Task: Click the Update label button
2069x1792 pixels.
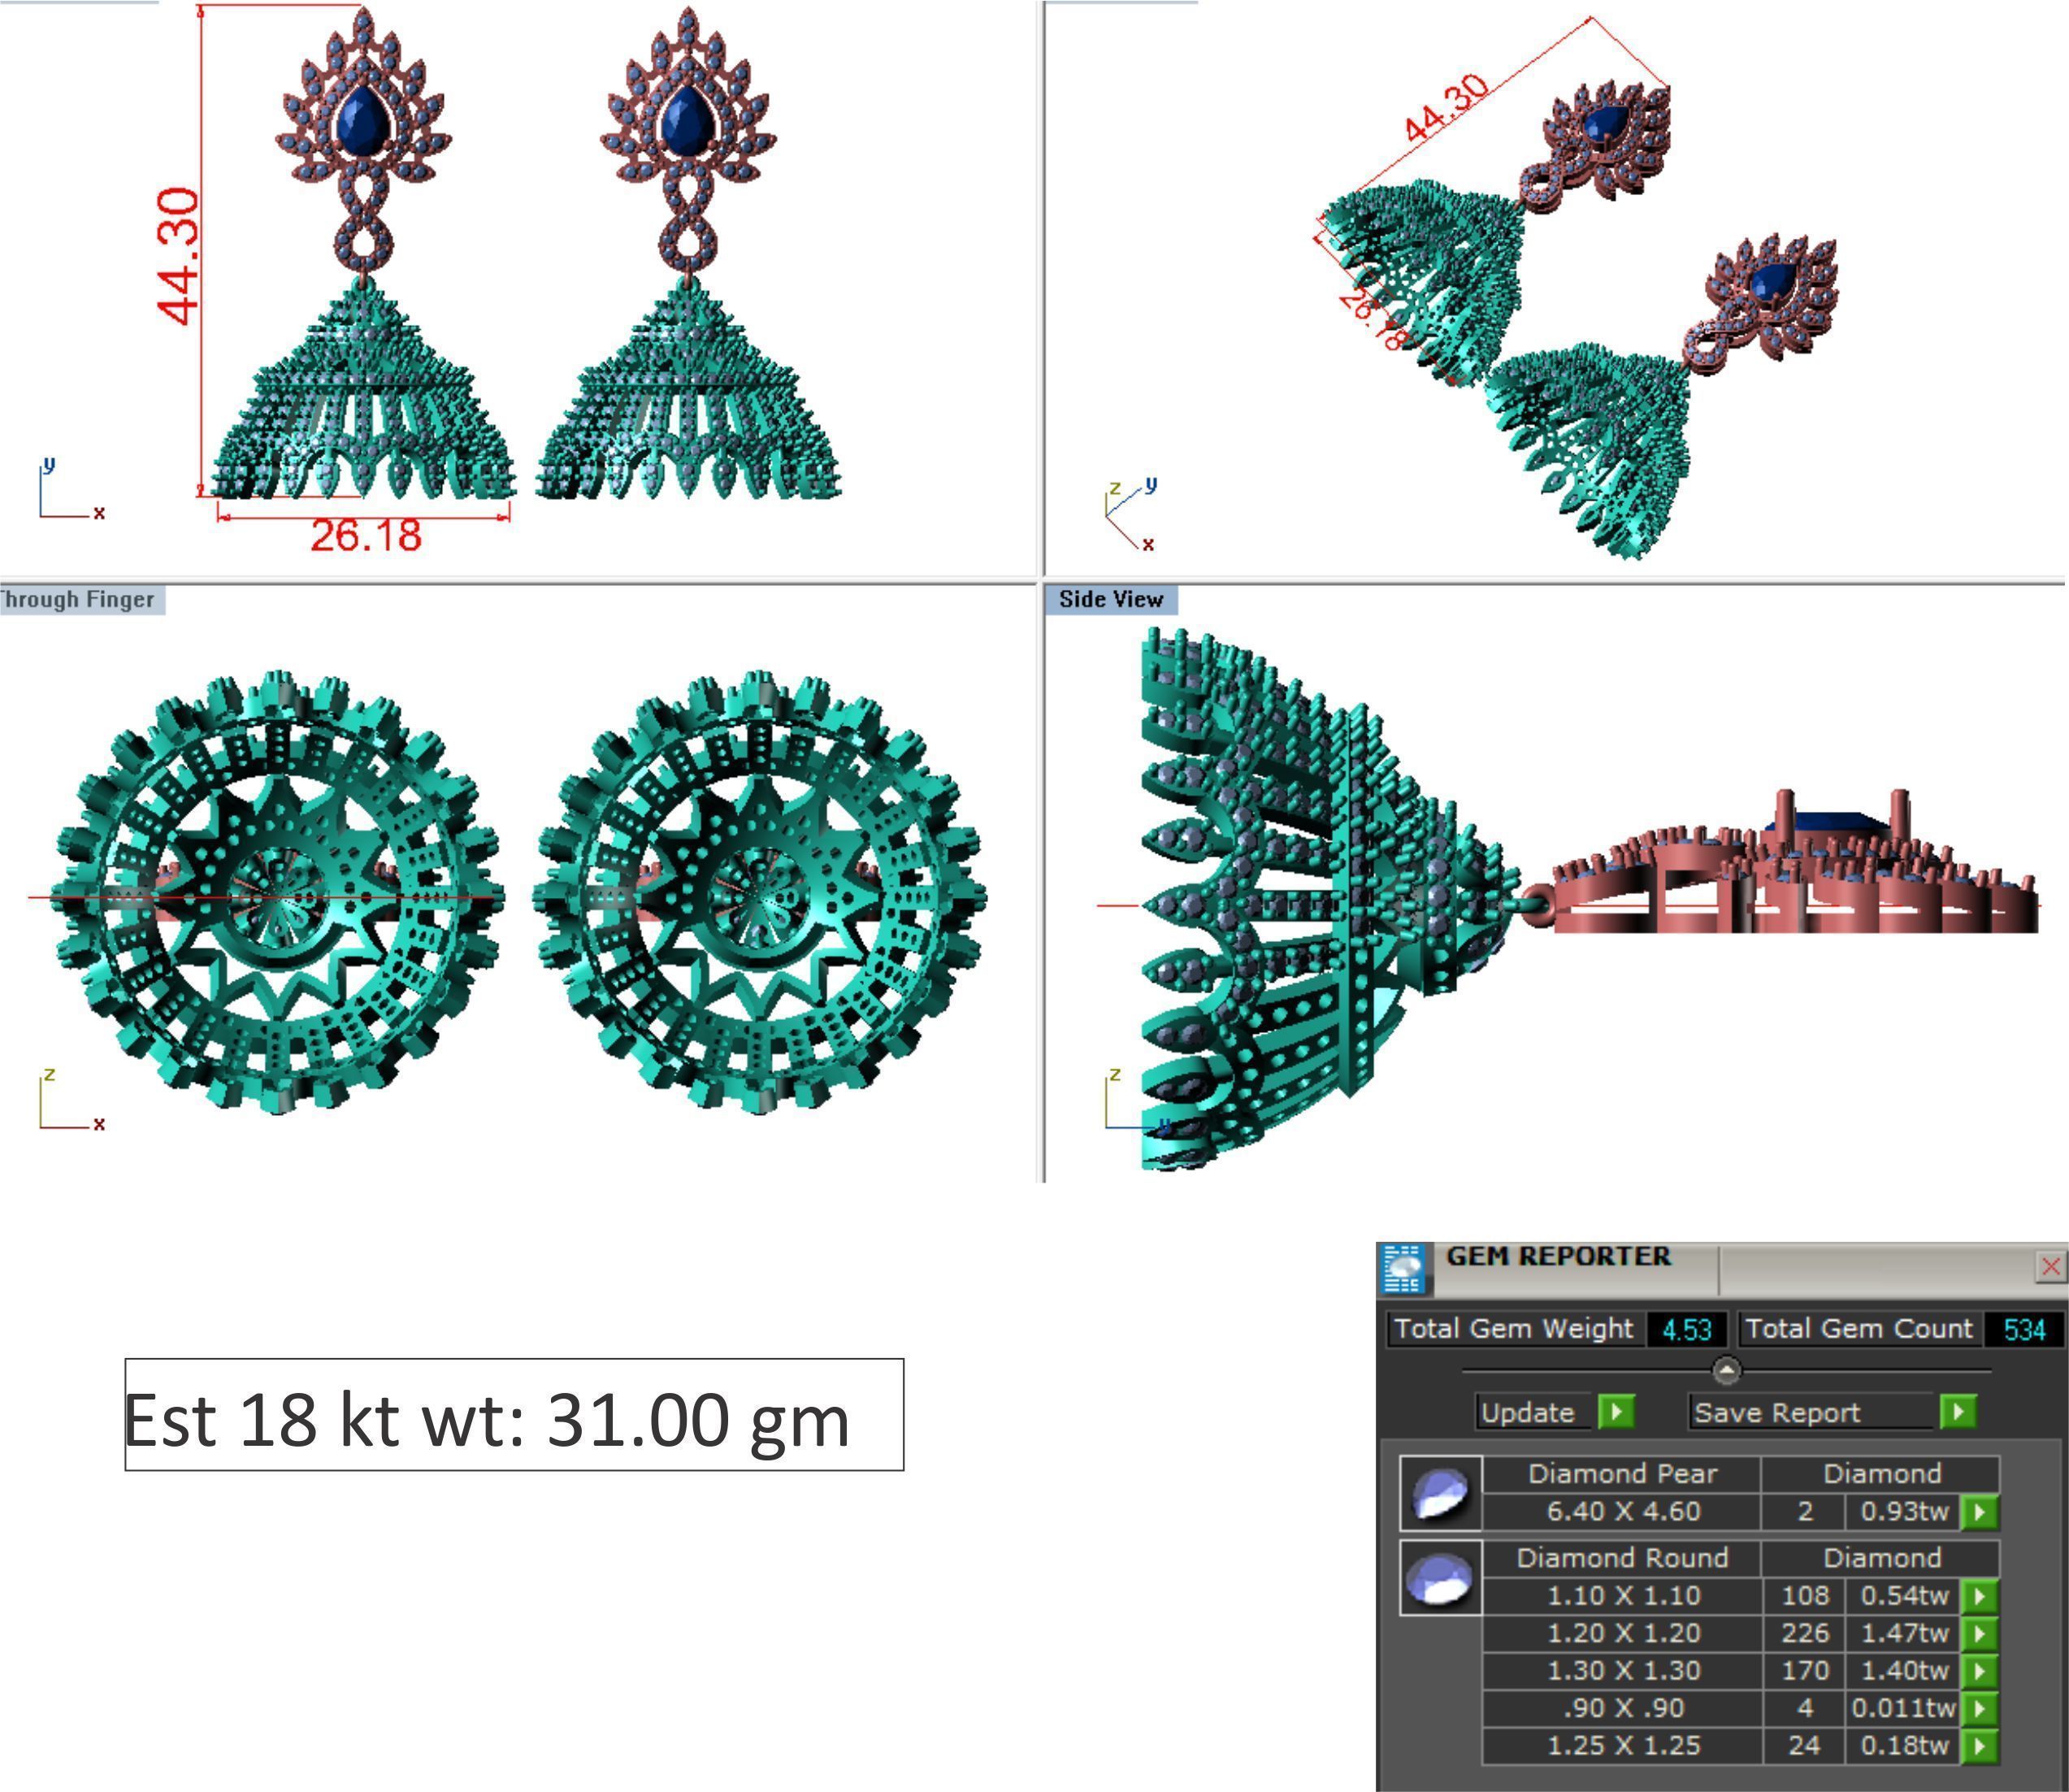Action: point(1533,1412)
